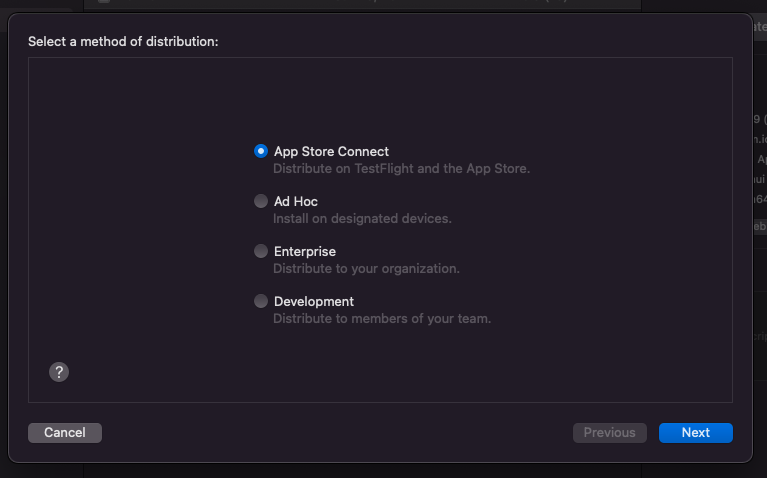Choose the Ad Hoc radio button
Viewport: 767px width, 478px height.
click(261, 201)
